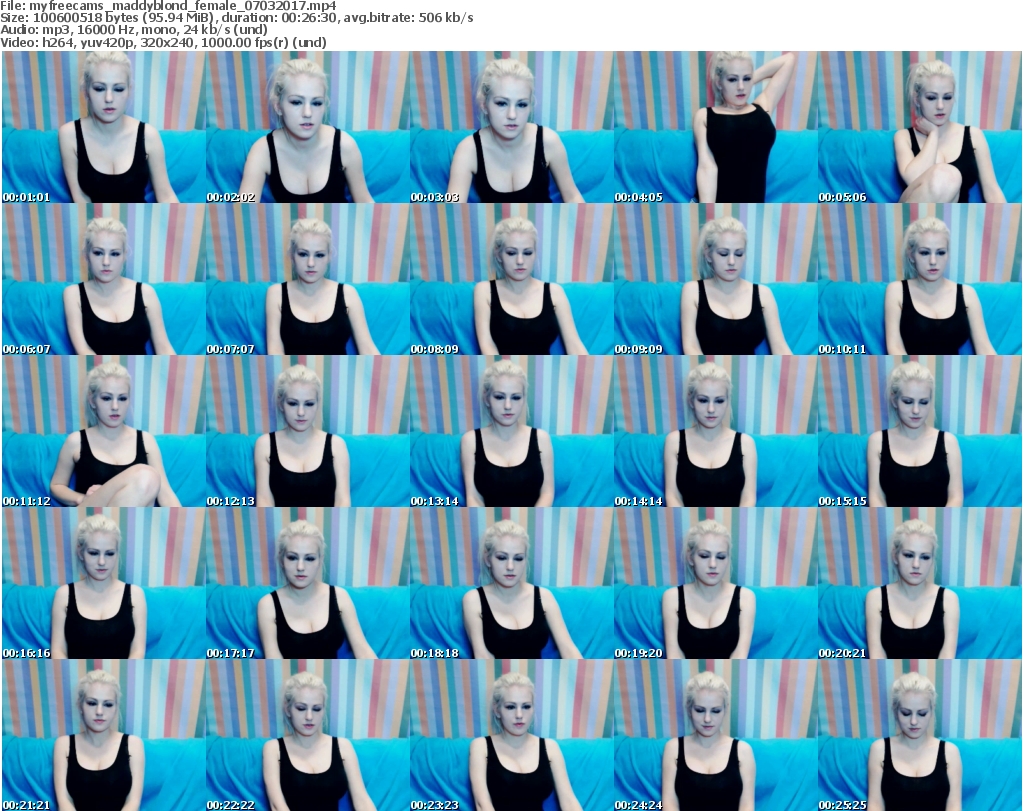This screenshot has height=811, width=1024.
Task: Click the frame marked 00:22:22
Action: [x=308, y=735]
